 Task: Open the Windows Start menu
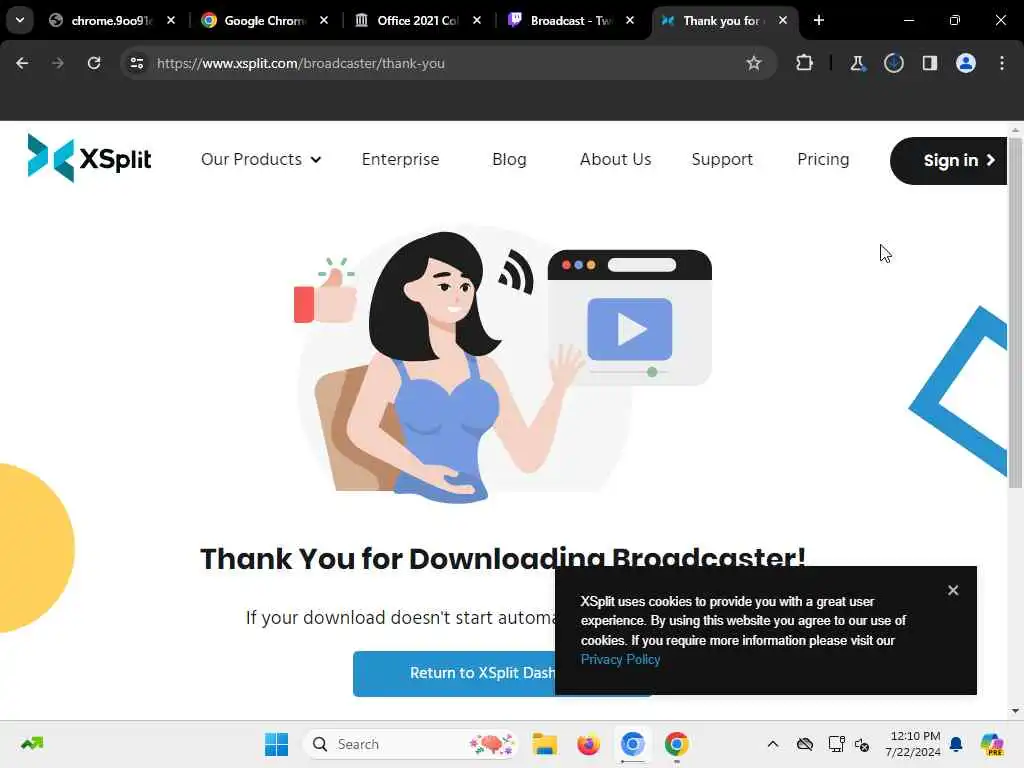(x=276, y=744)
